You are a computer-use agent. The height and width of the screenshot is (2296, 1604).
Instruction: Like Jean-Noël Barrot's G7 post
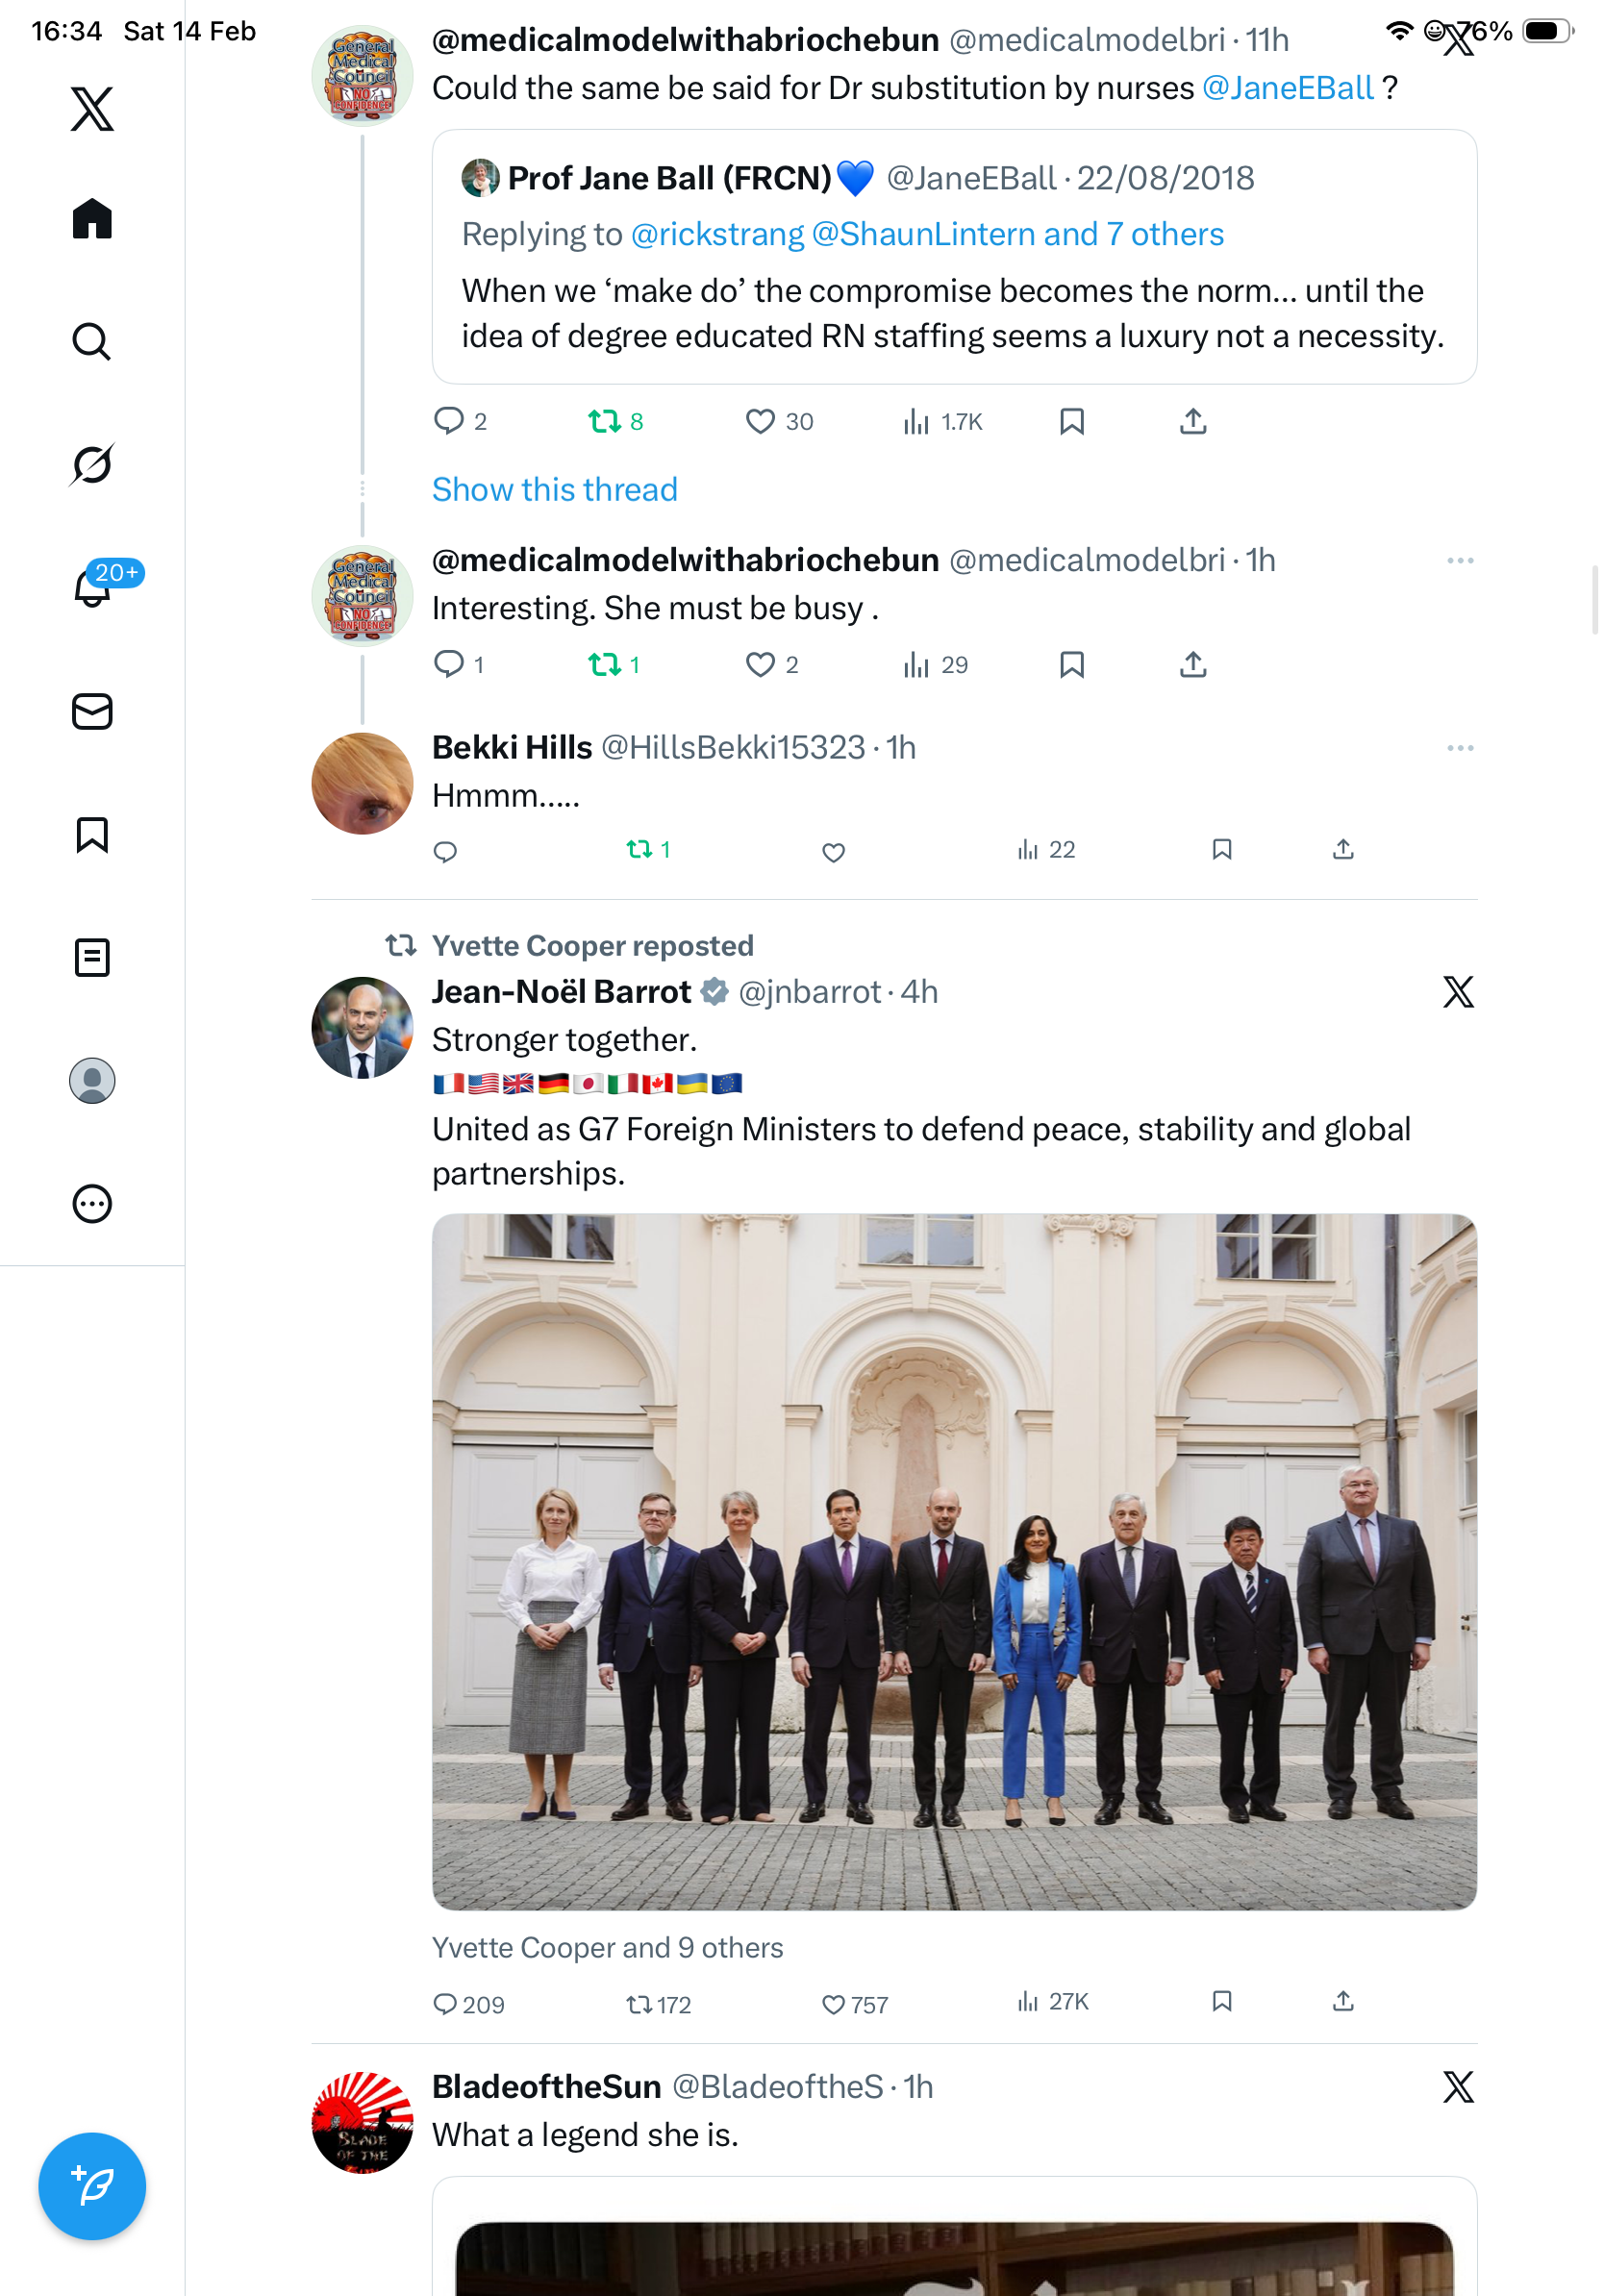[833, 2004]
